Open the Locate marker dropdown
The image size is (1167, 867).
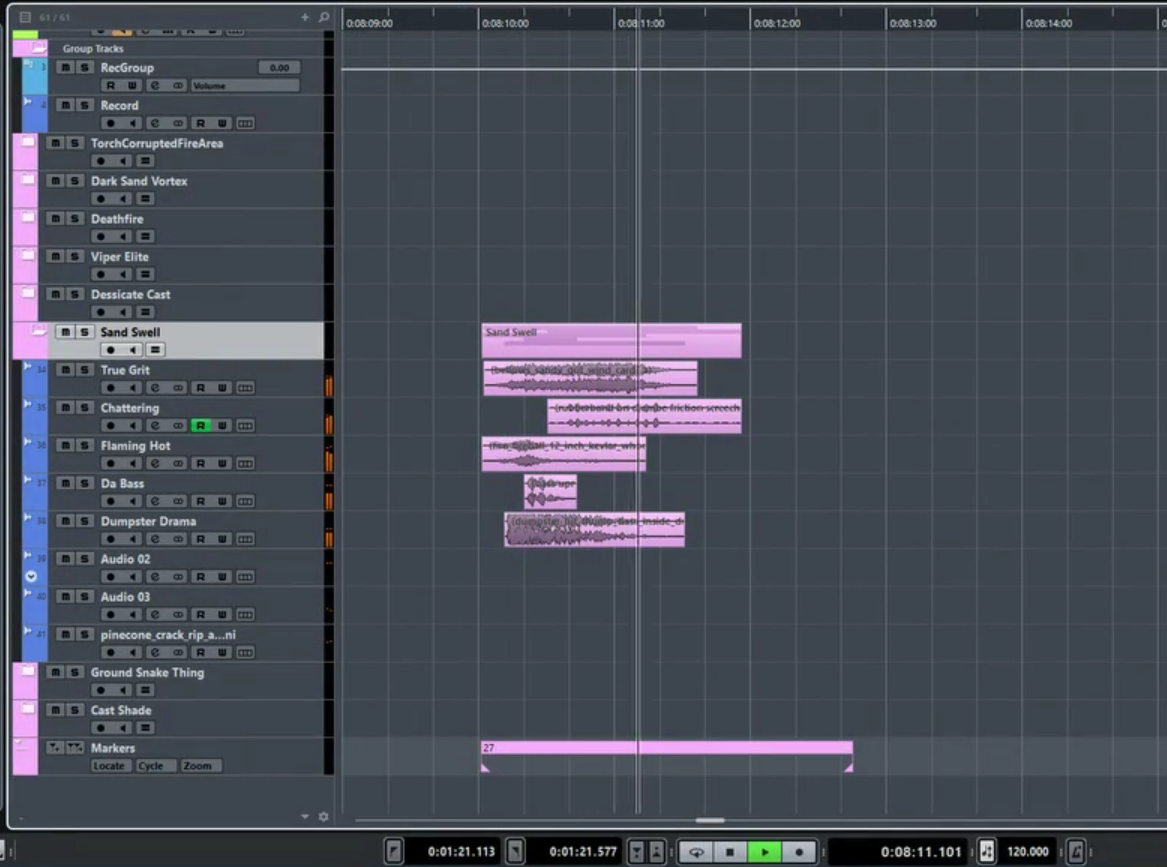click(x=110, y=766)
